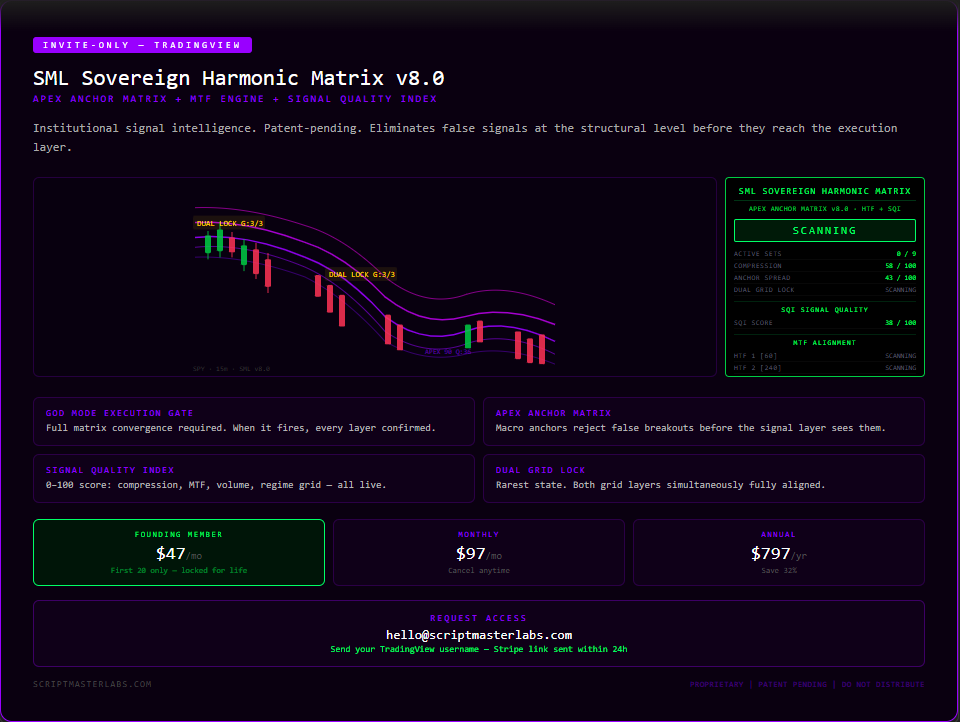The image size is (960, 722).
Task: Choose the MONTHLY plan label
Action: coord(479,535)
